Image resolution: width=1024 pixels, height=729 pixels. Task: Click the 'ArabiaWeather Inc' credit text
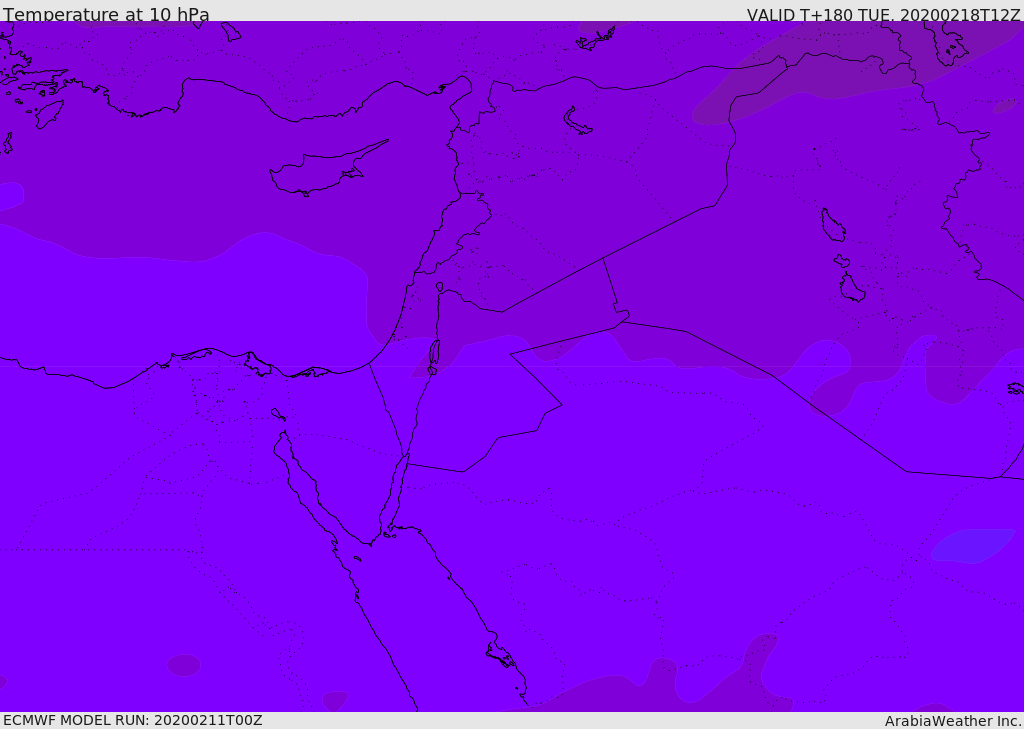point(952,721)
